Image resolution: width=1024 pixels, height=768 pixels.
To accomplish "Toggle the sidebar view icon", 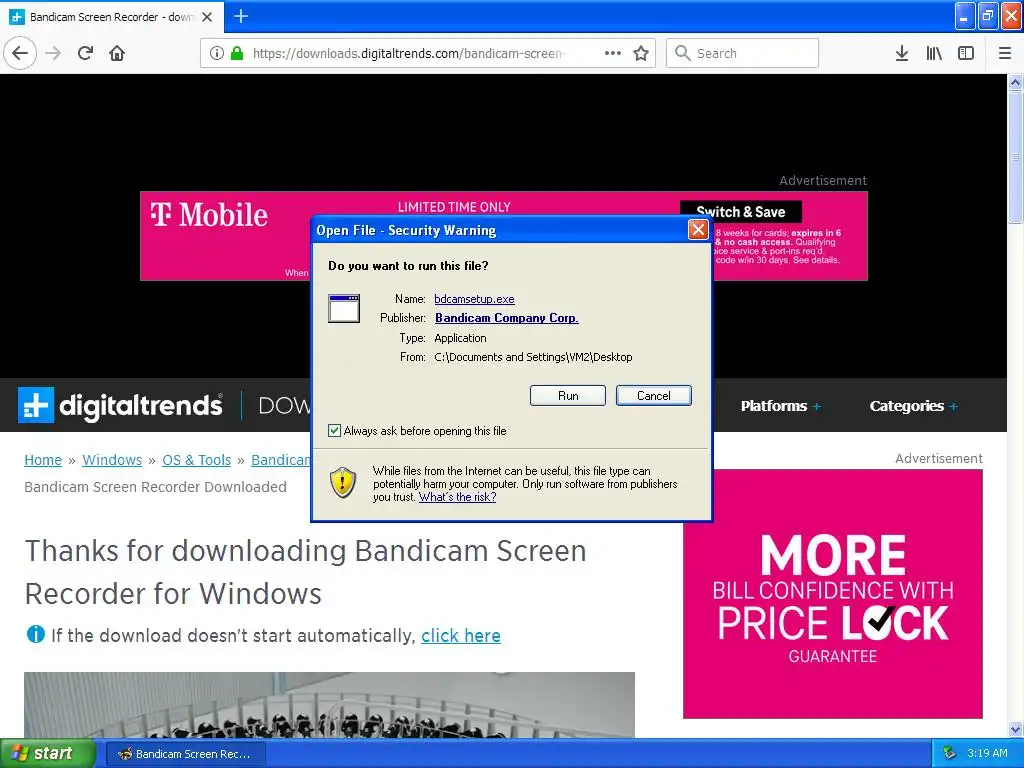I will [x=966, y=53].
